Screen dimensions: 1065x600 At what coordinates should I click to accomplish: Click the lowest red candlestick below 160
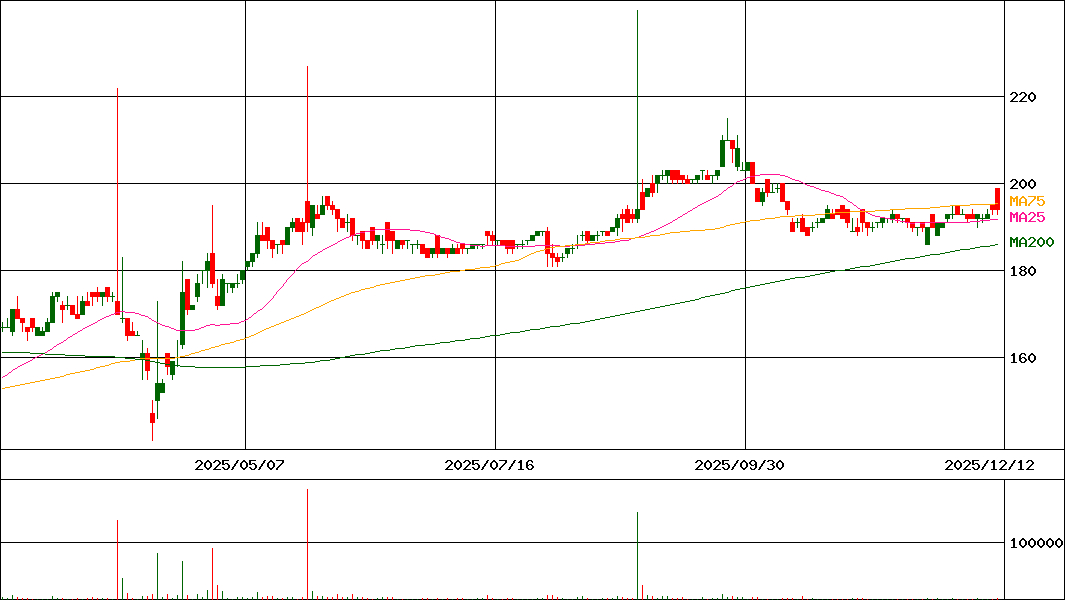pyautogui.click(x=152, y=418)
